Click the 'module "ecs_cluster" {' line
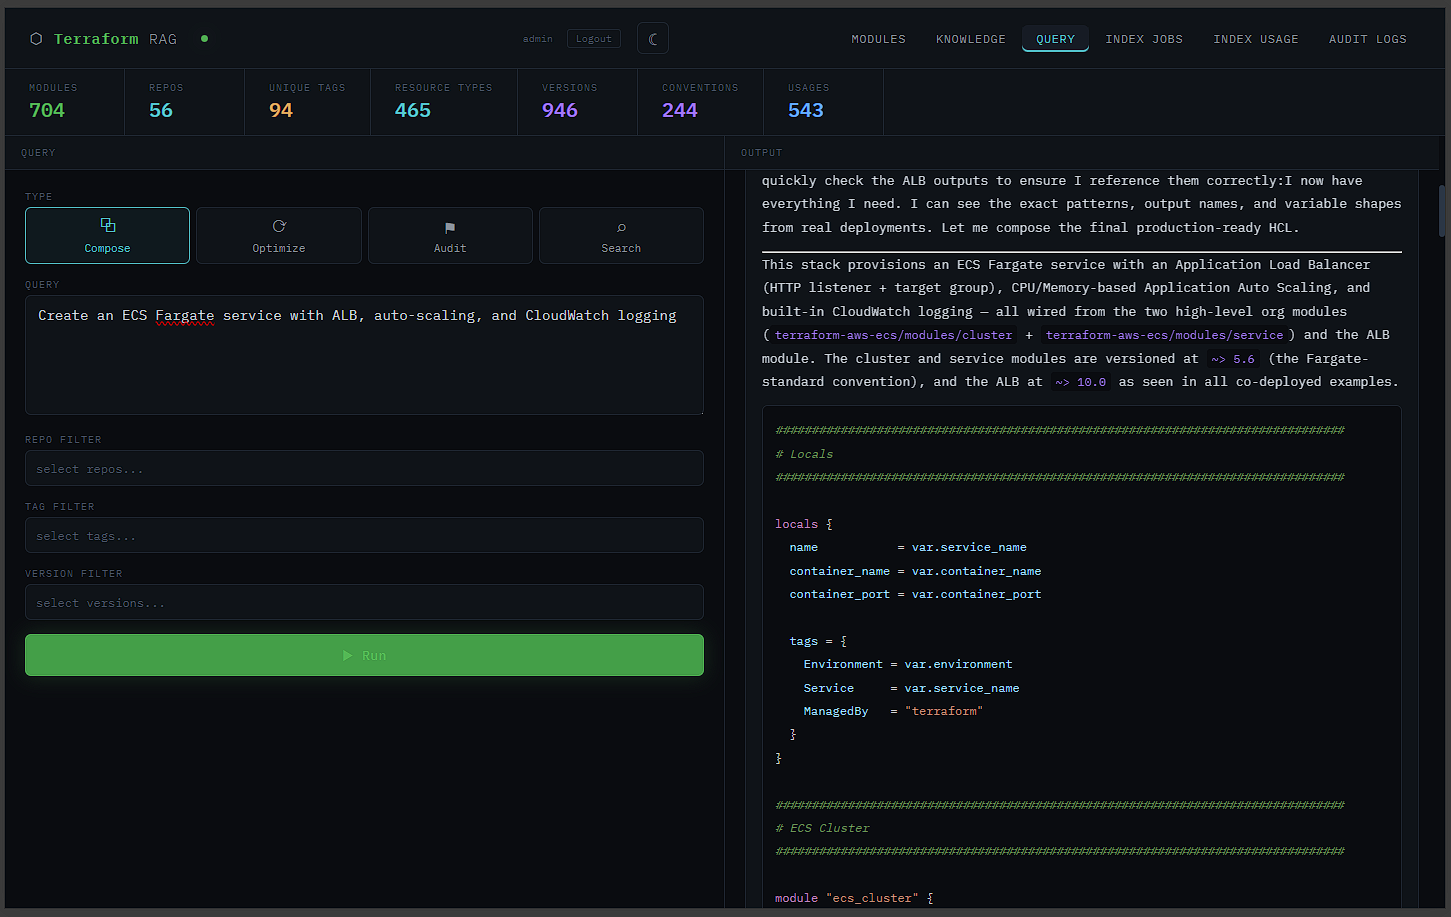1451x917 pixels. [854, 898]
